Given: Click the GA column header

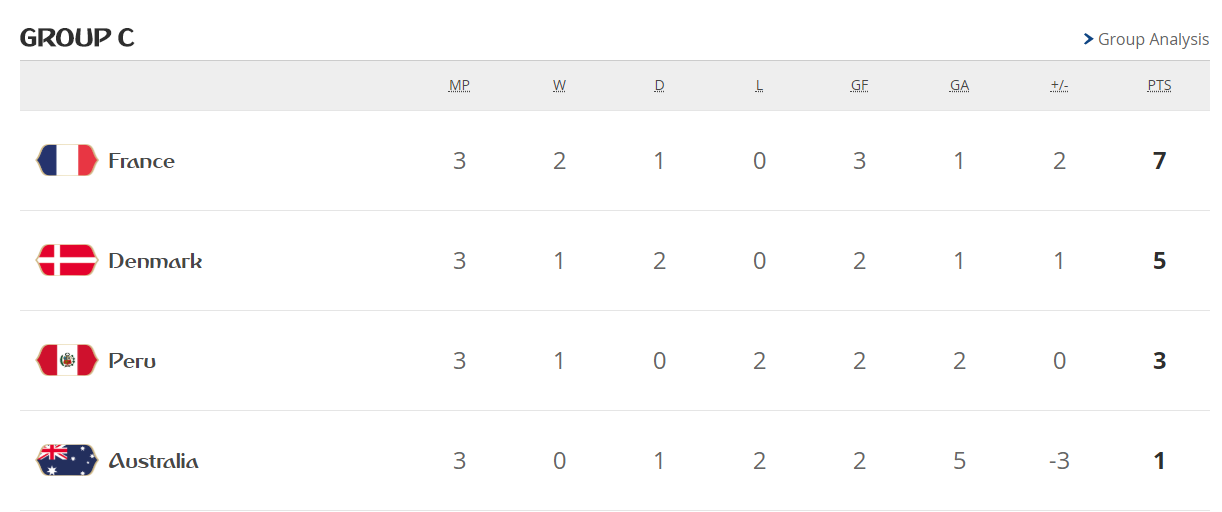Looking at the screenshot, I should (x=959, y=85).
